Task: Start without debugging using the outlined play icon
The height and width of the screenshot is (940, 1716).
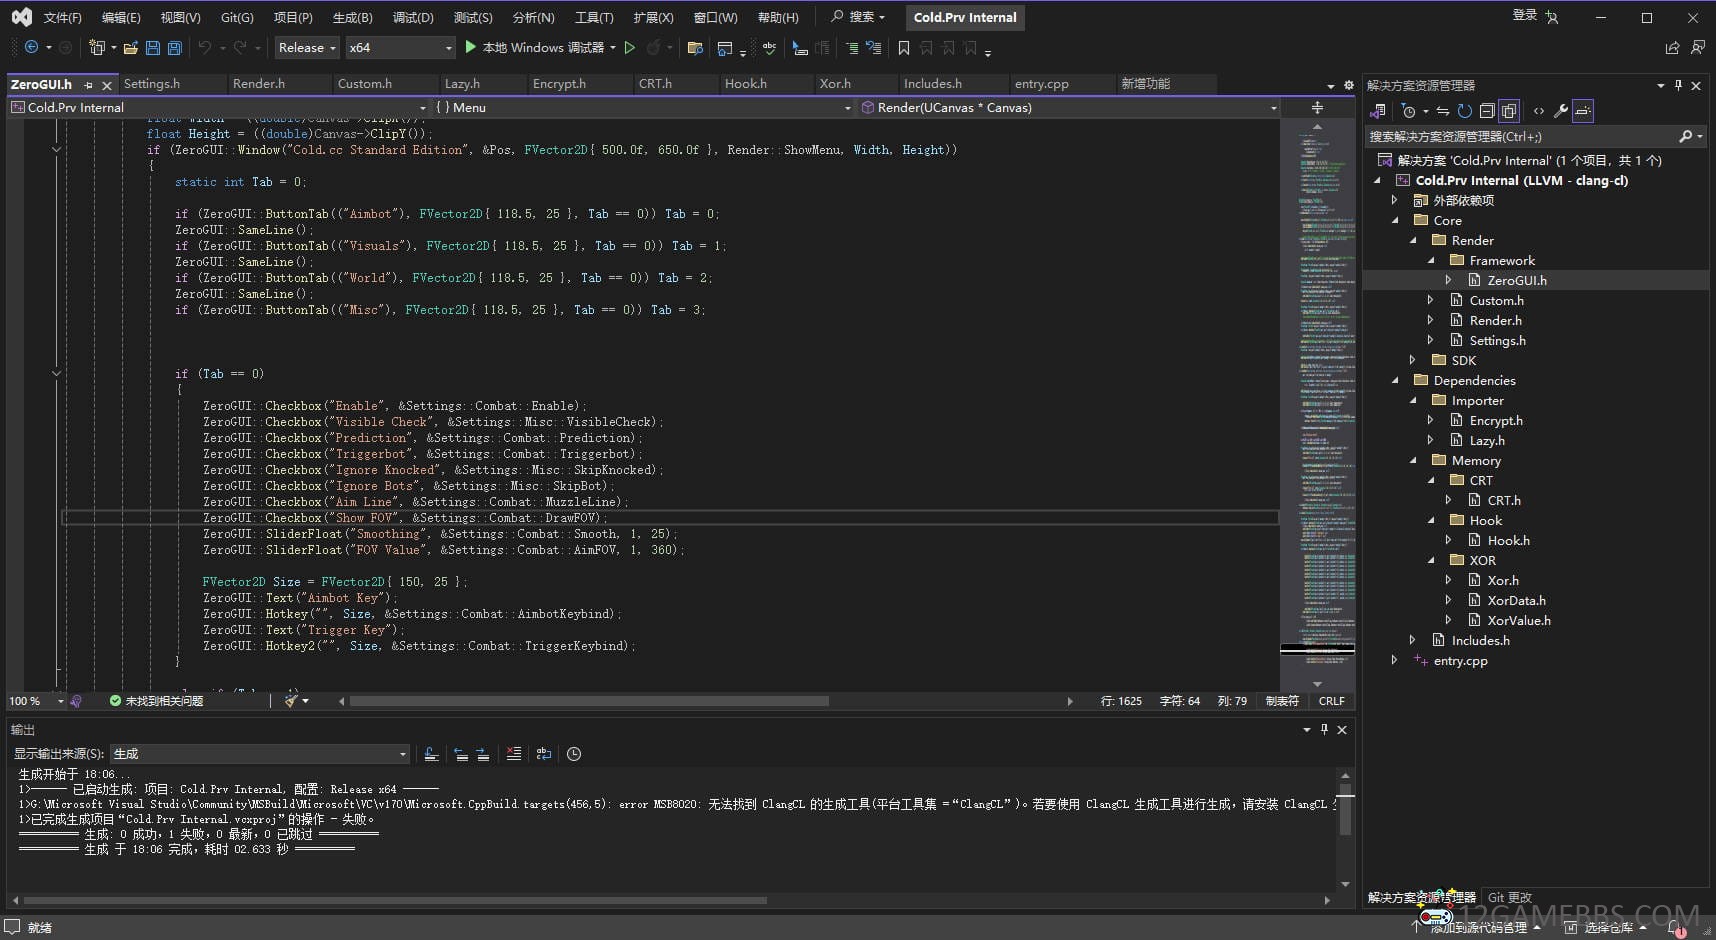Action: 629,47
